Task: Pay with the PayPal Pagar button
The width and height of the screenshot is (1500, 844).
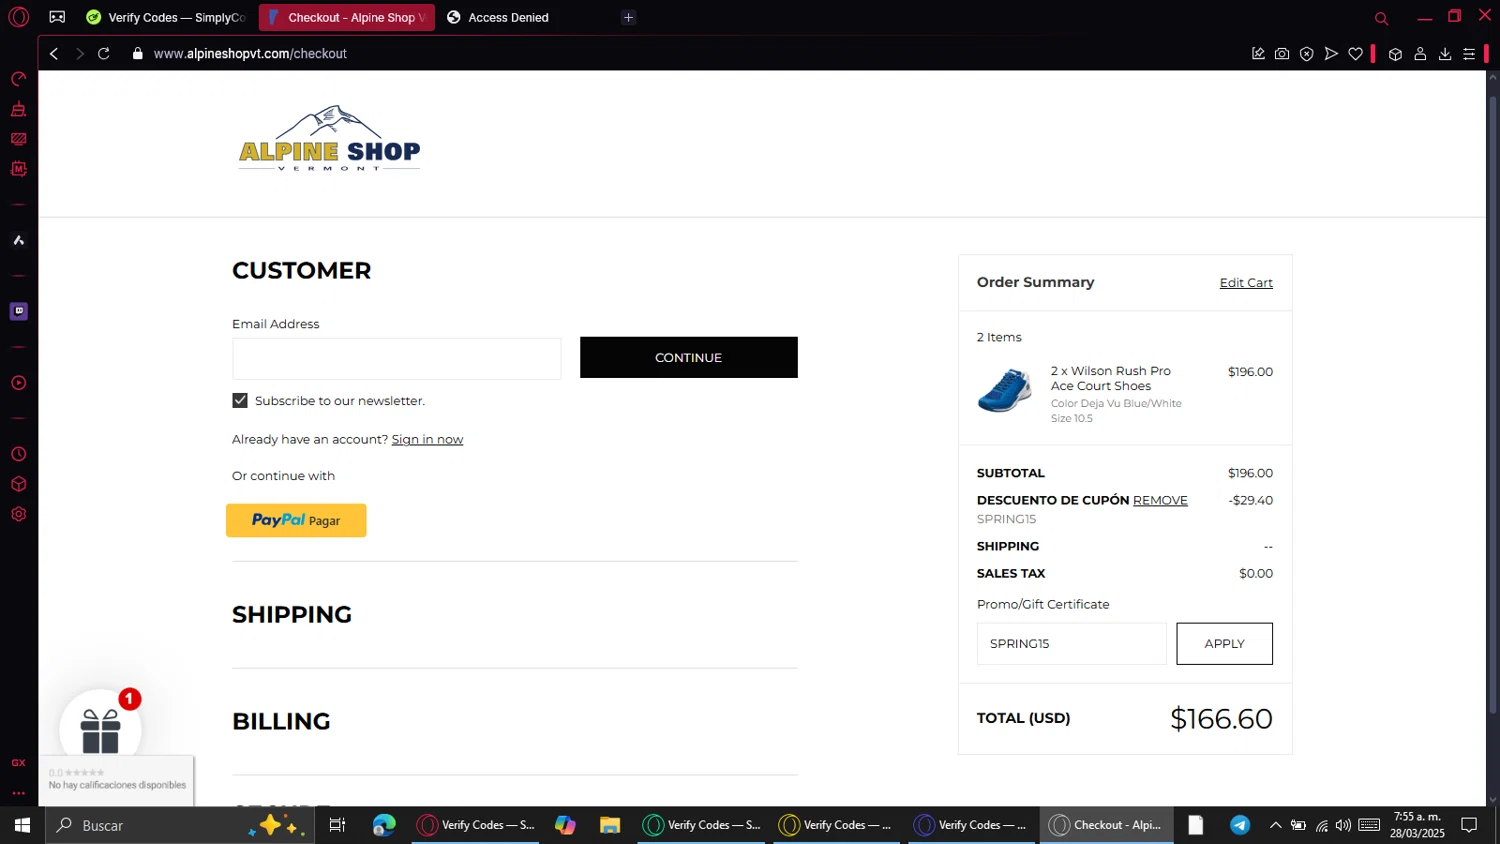Action: click(296, 520)
